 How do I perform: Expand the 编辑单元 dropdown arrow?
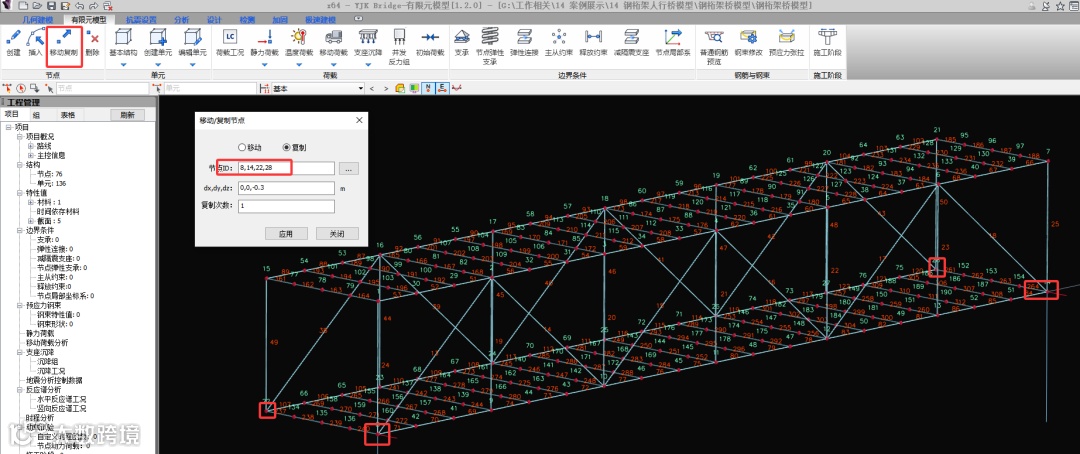193,65
